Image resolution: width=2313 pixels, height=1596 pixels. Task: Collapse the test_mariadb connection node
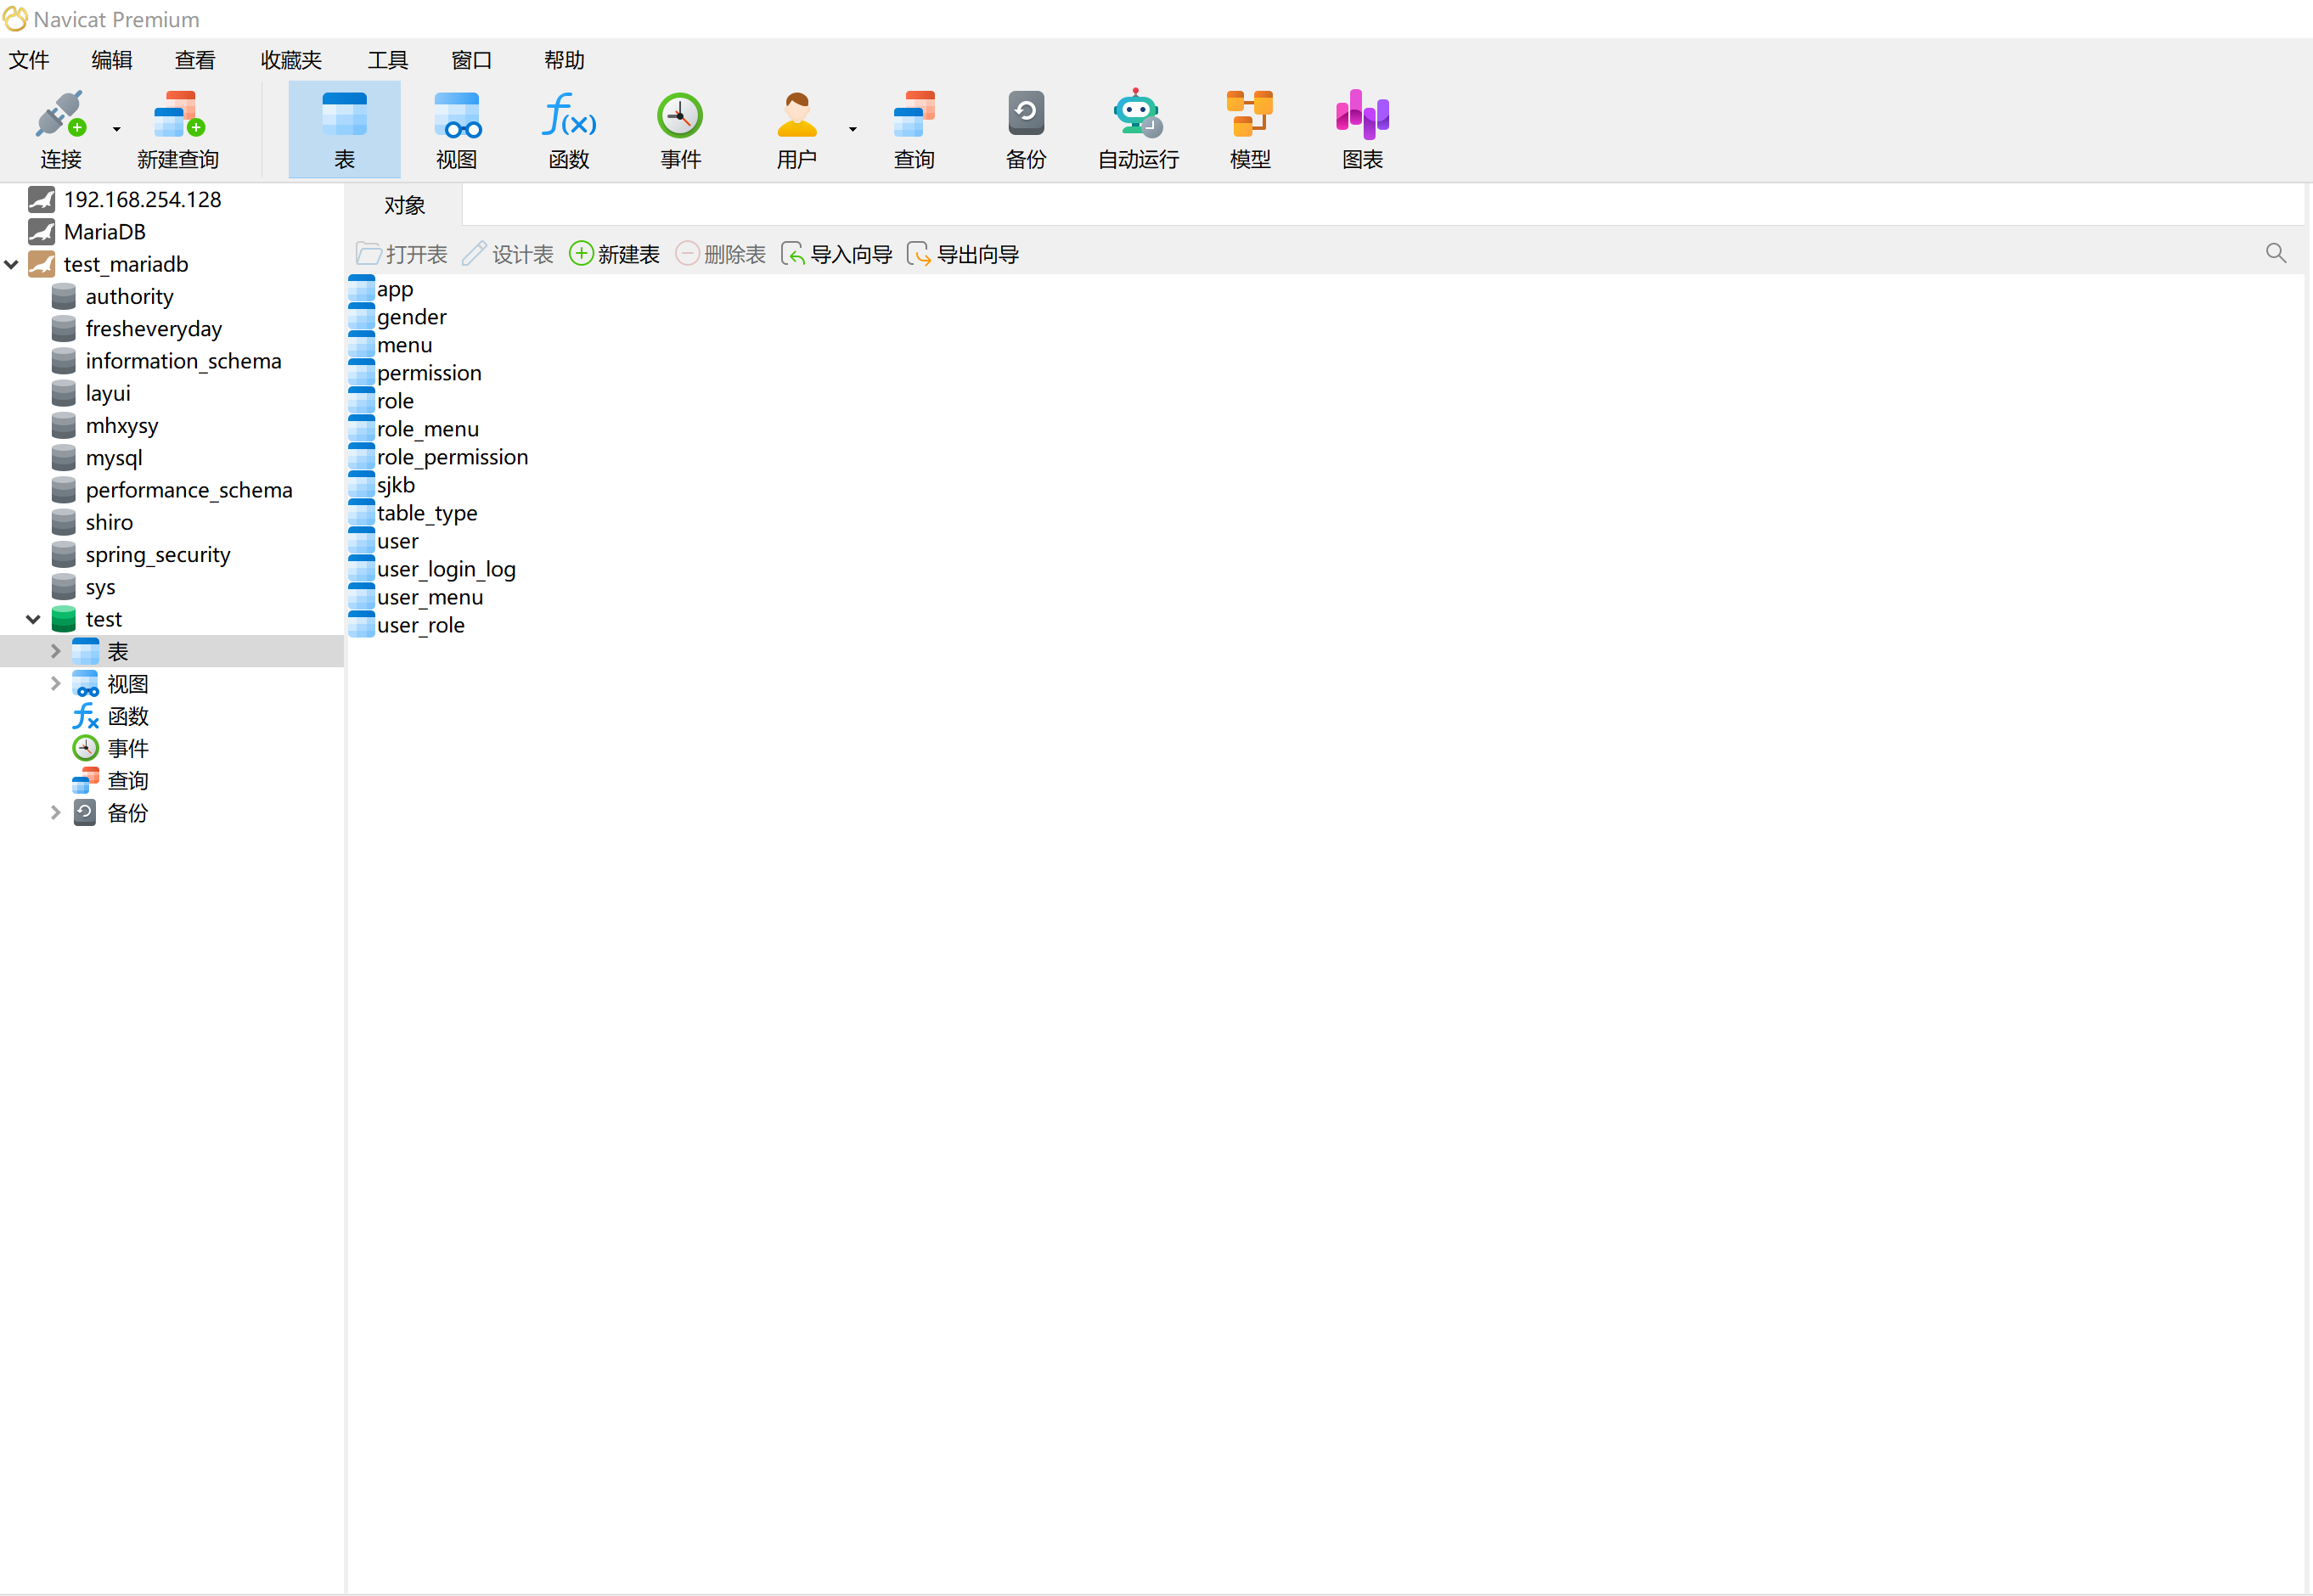pyautogui.click(x=12, y=265)
